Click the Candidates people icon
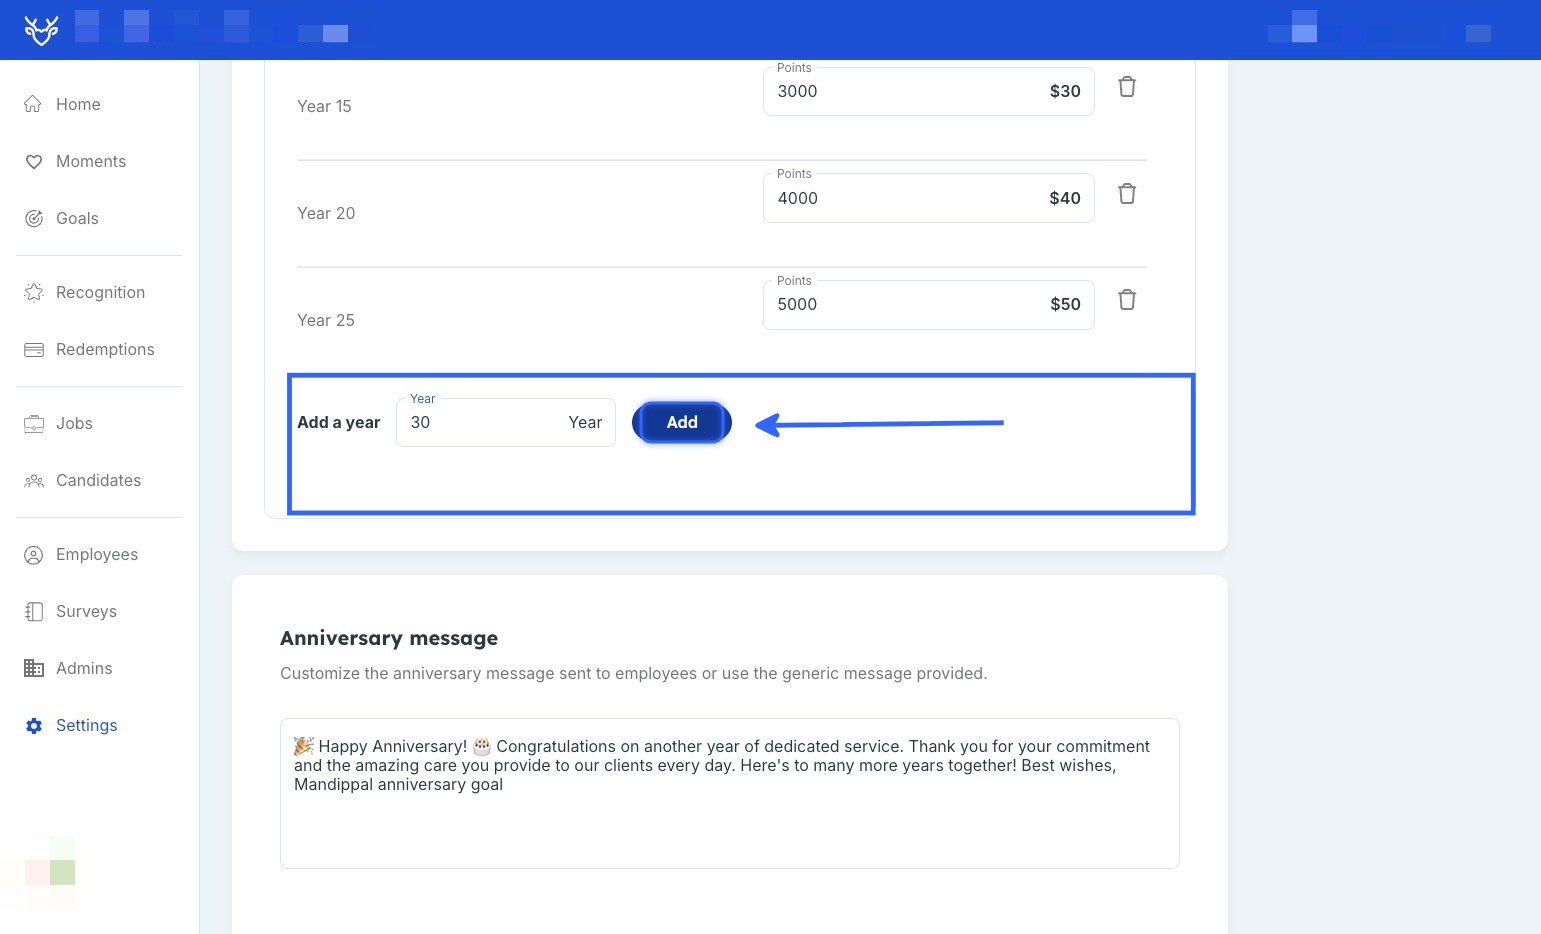 tap(33, 480)
